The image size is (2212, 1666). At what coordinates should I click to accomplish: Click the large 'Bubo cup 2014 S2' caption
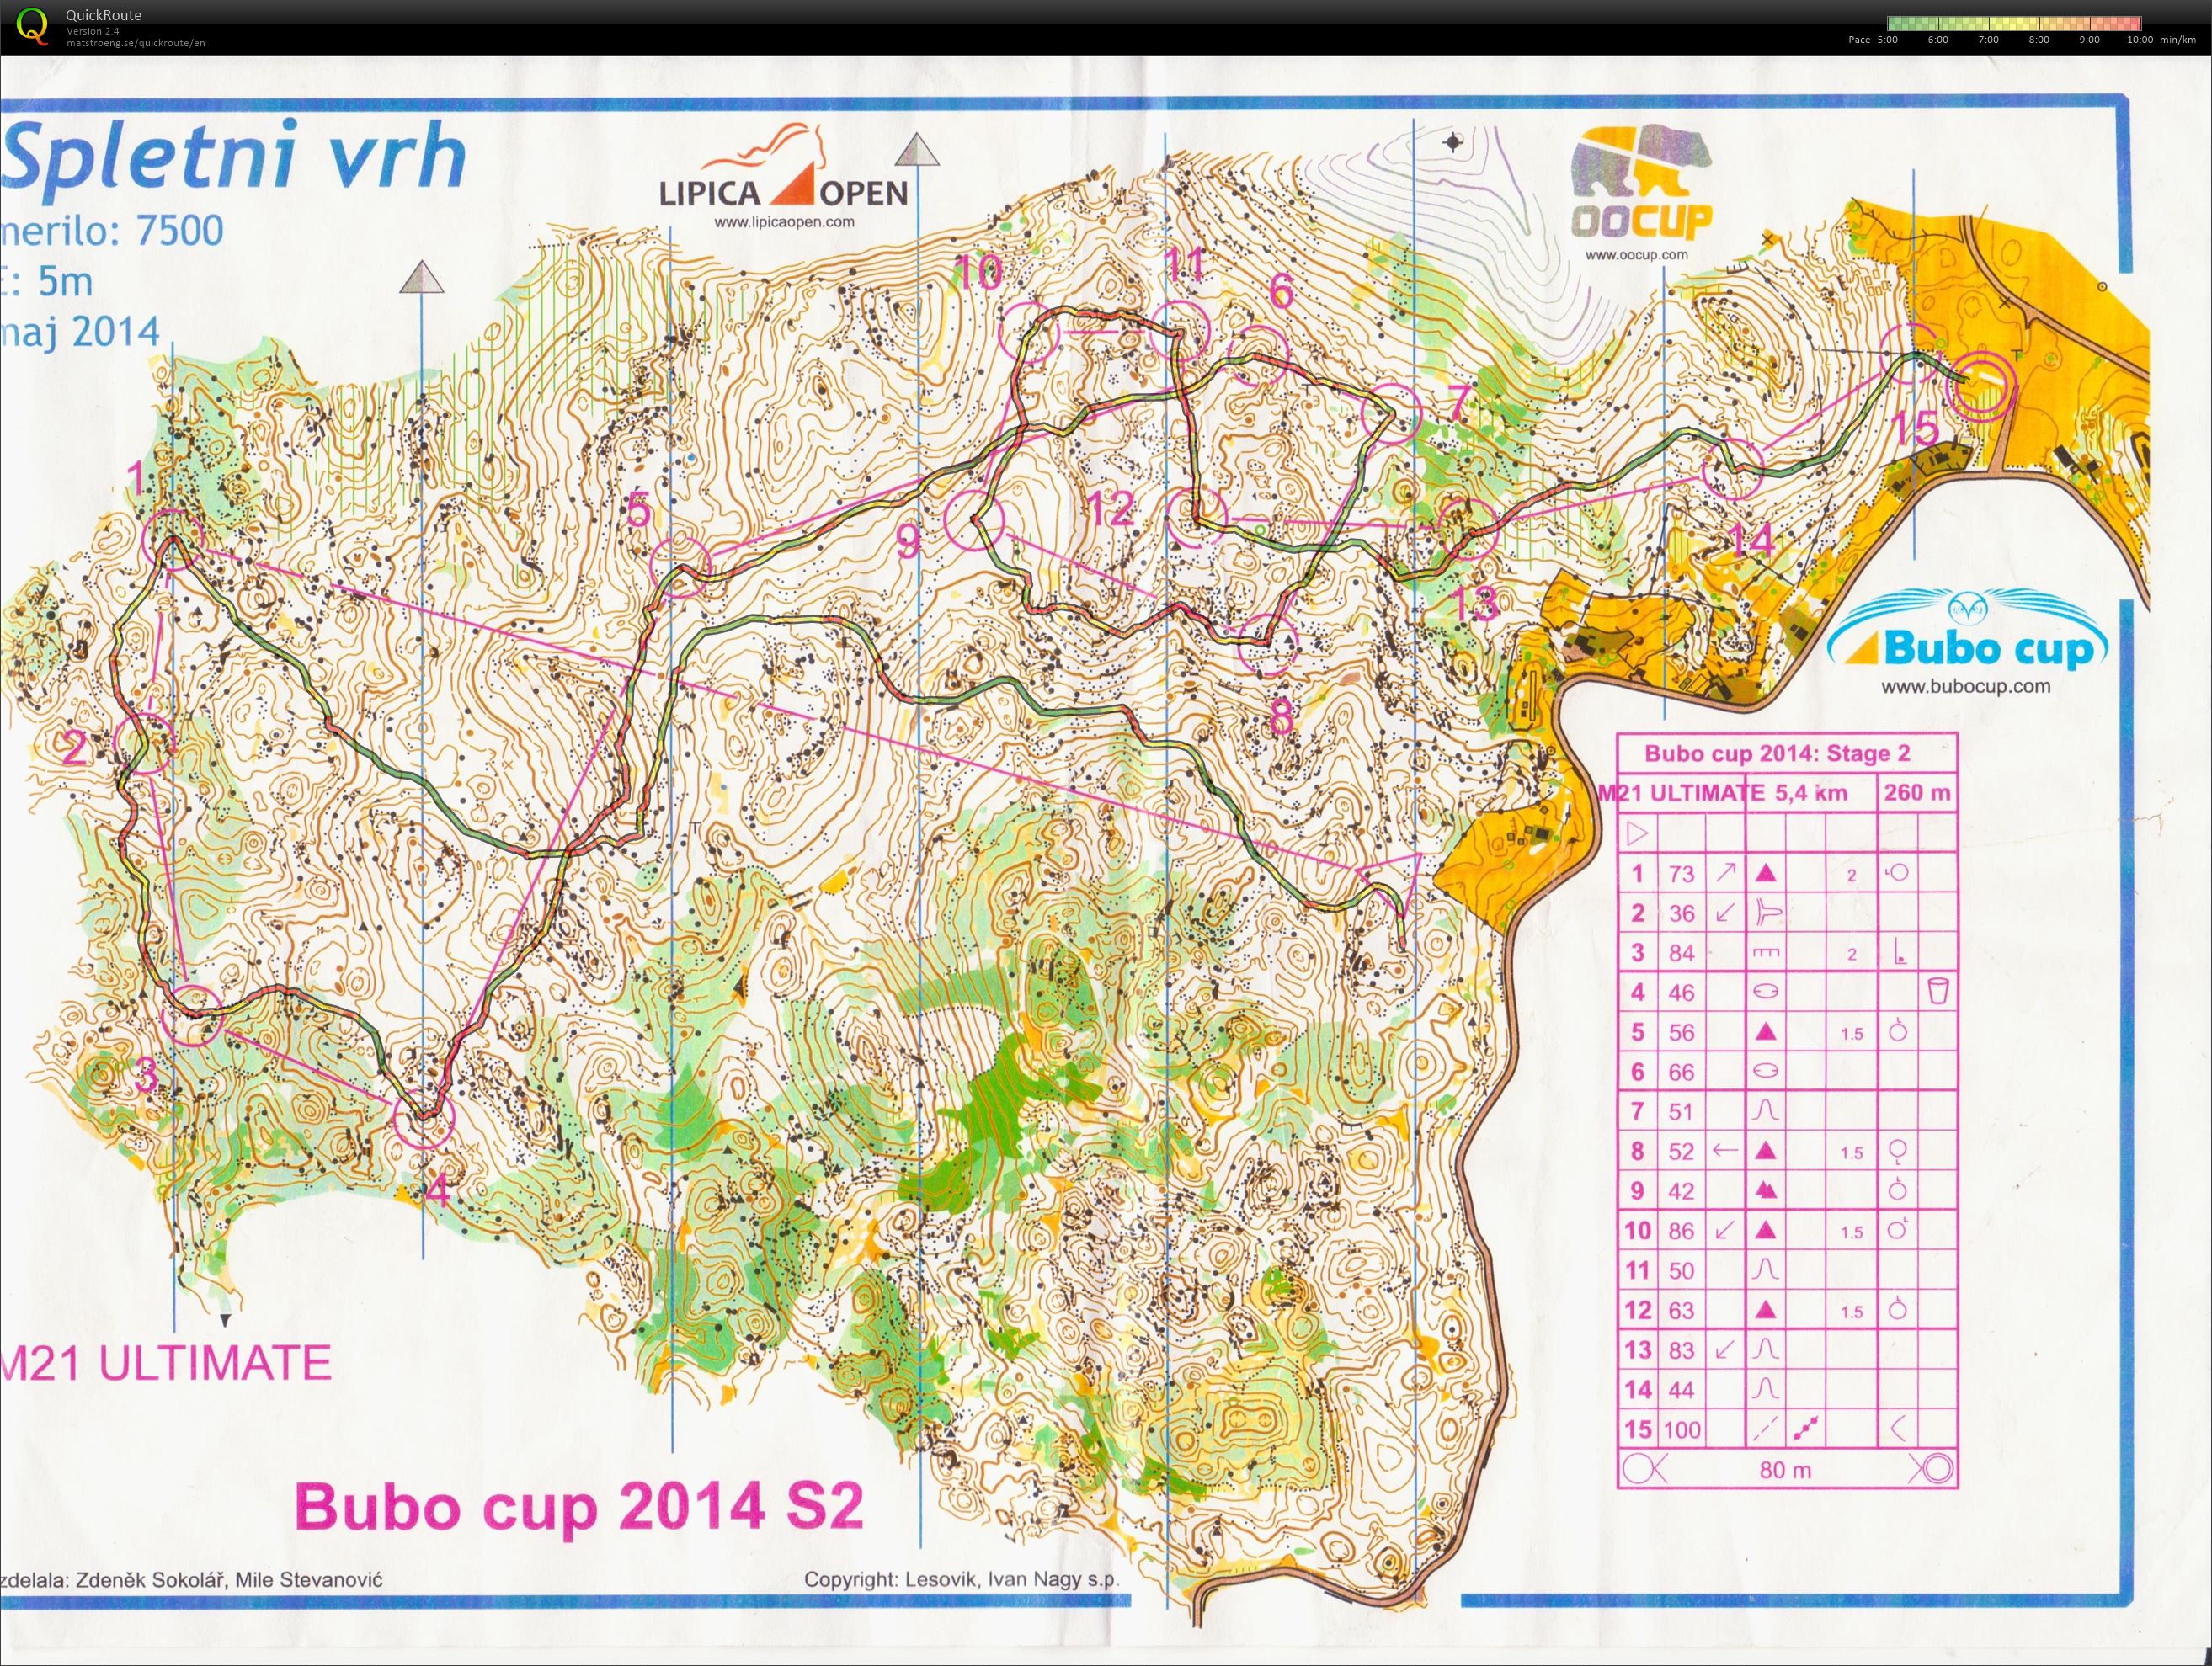point(579,1506)
